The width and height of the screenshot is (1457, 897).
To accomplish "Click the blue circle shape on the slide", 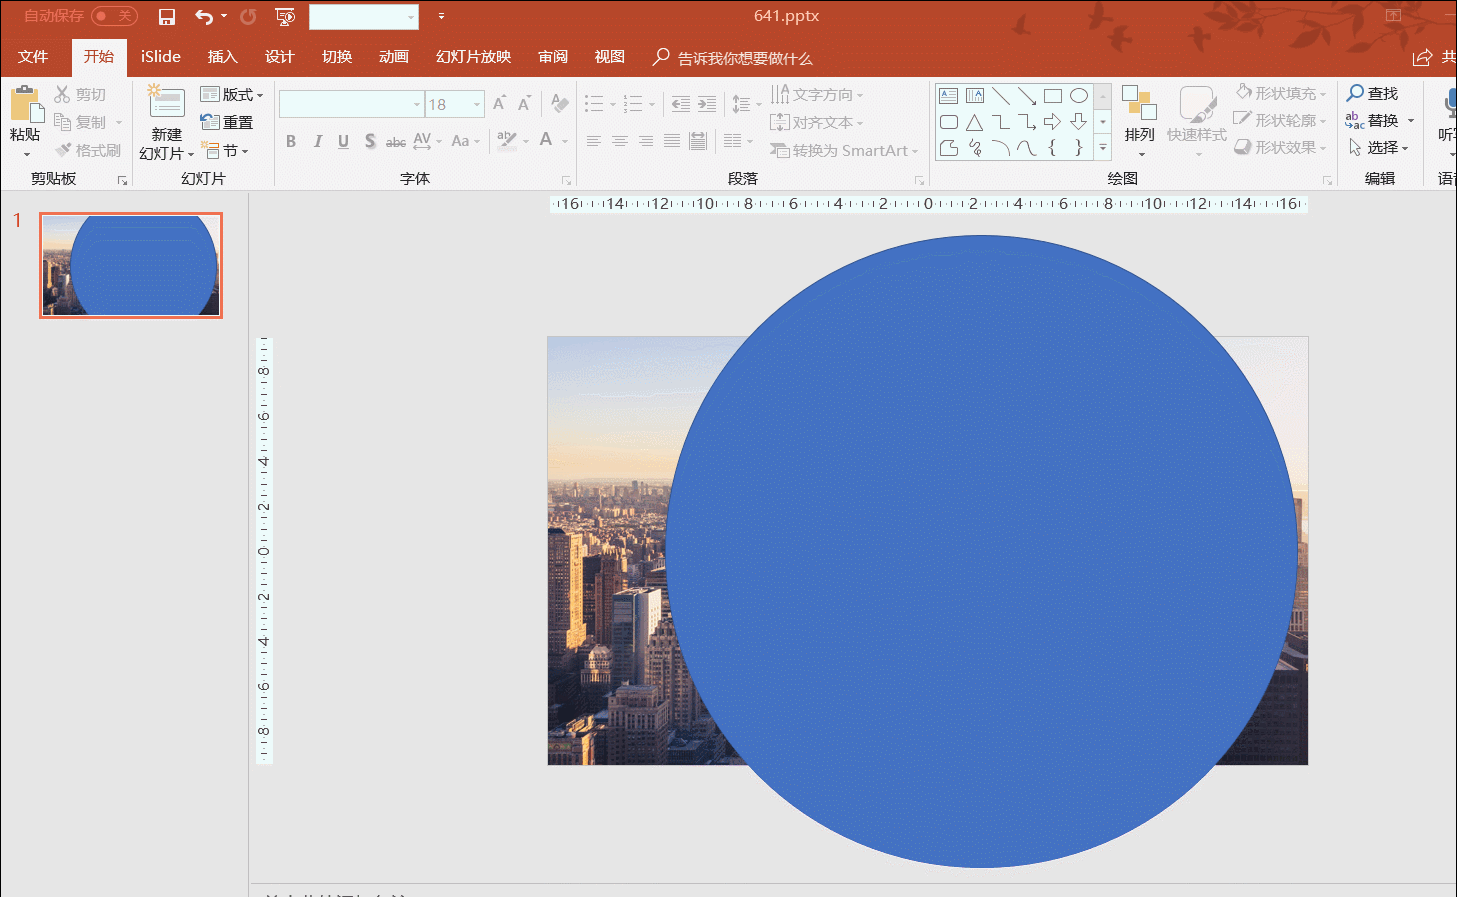I will pos(980,551).
